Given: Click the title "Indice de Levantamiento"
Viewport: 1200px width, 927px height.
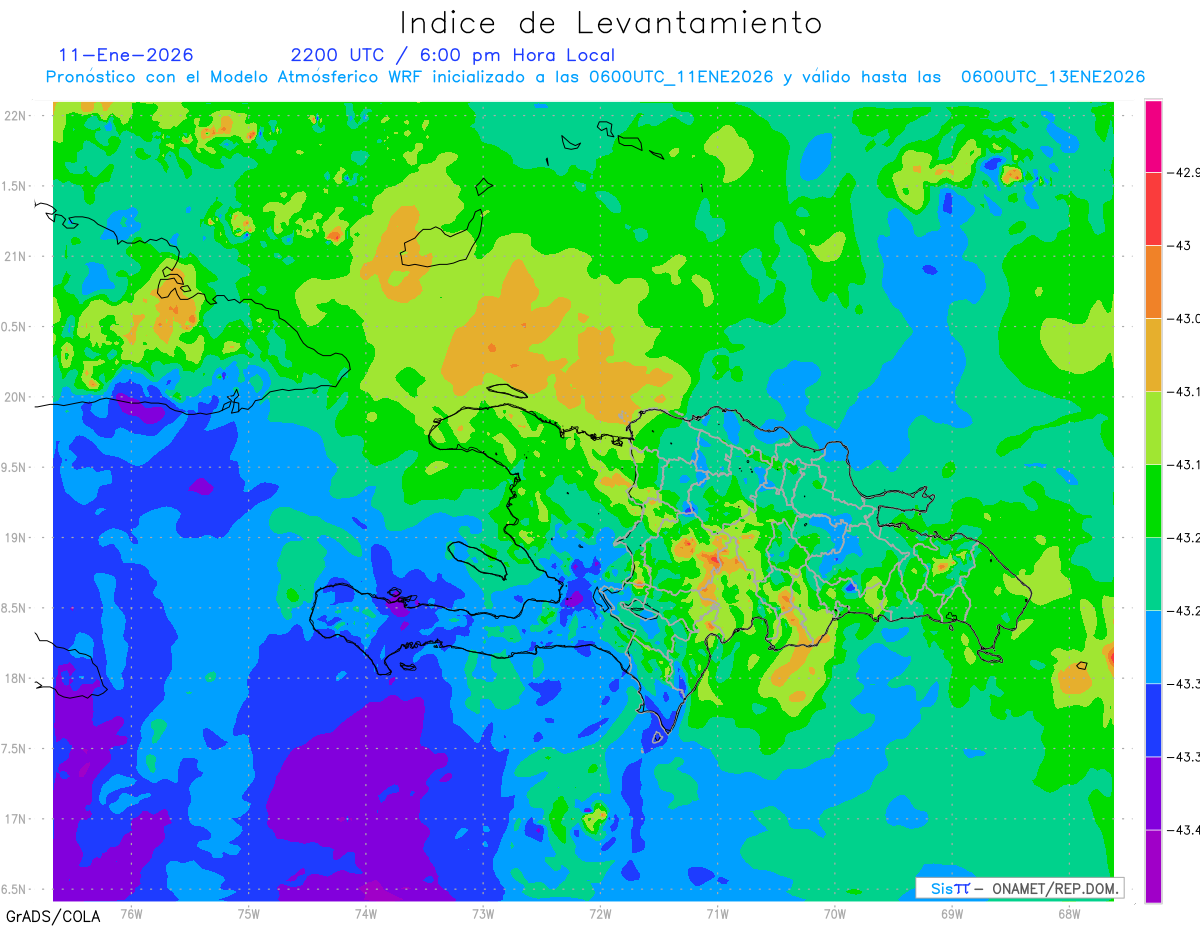Looking at the screenshot, I should pos(611,23).
